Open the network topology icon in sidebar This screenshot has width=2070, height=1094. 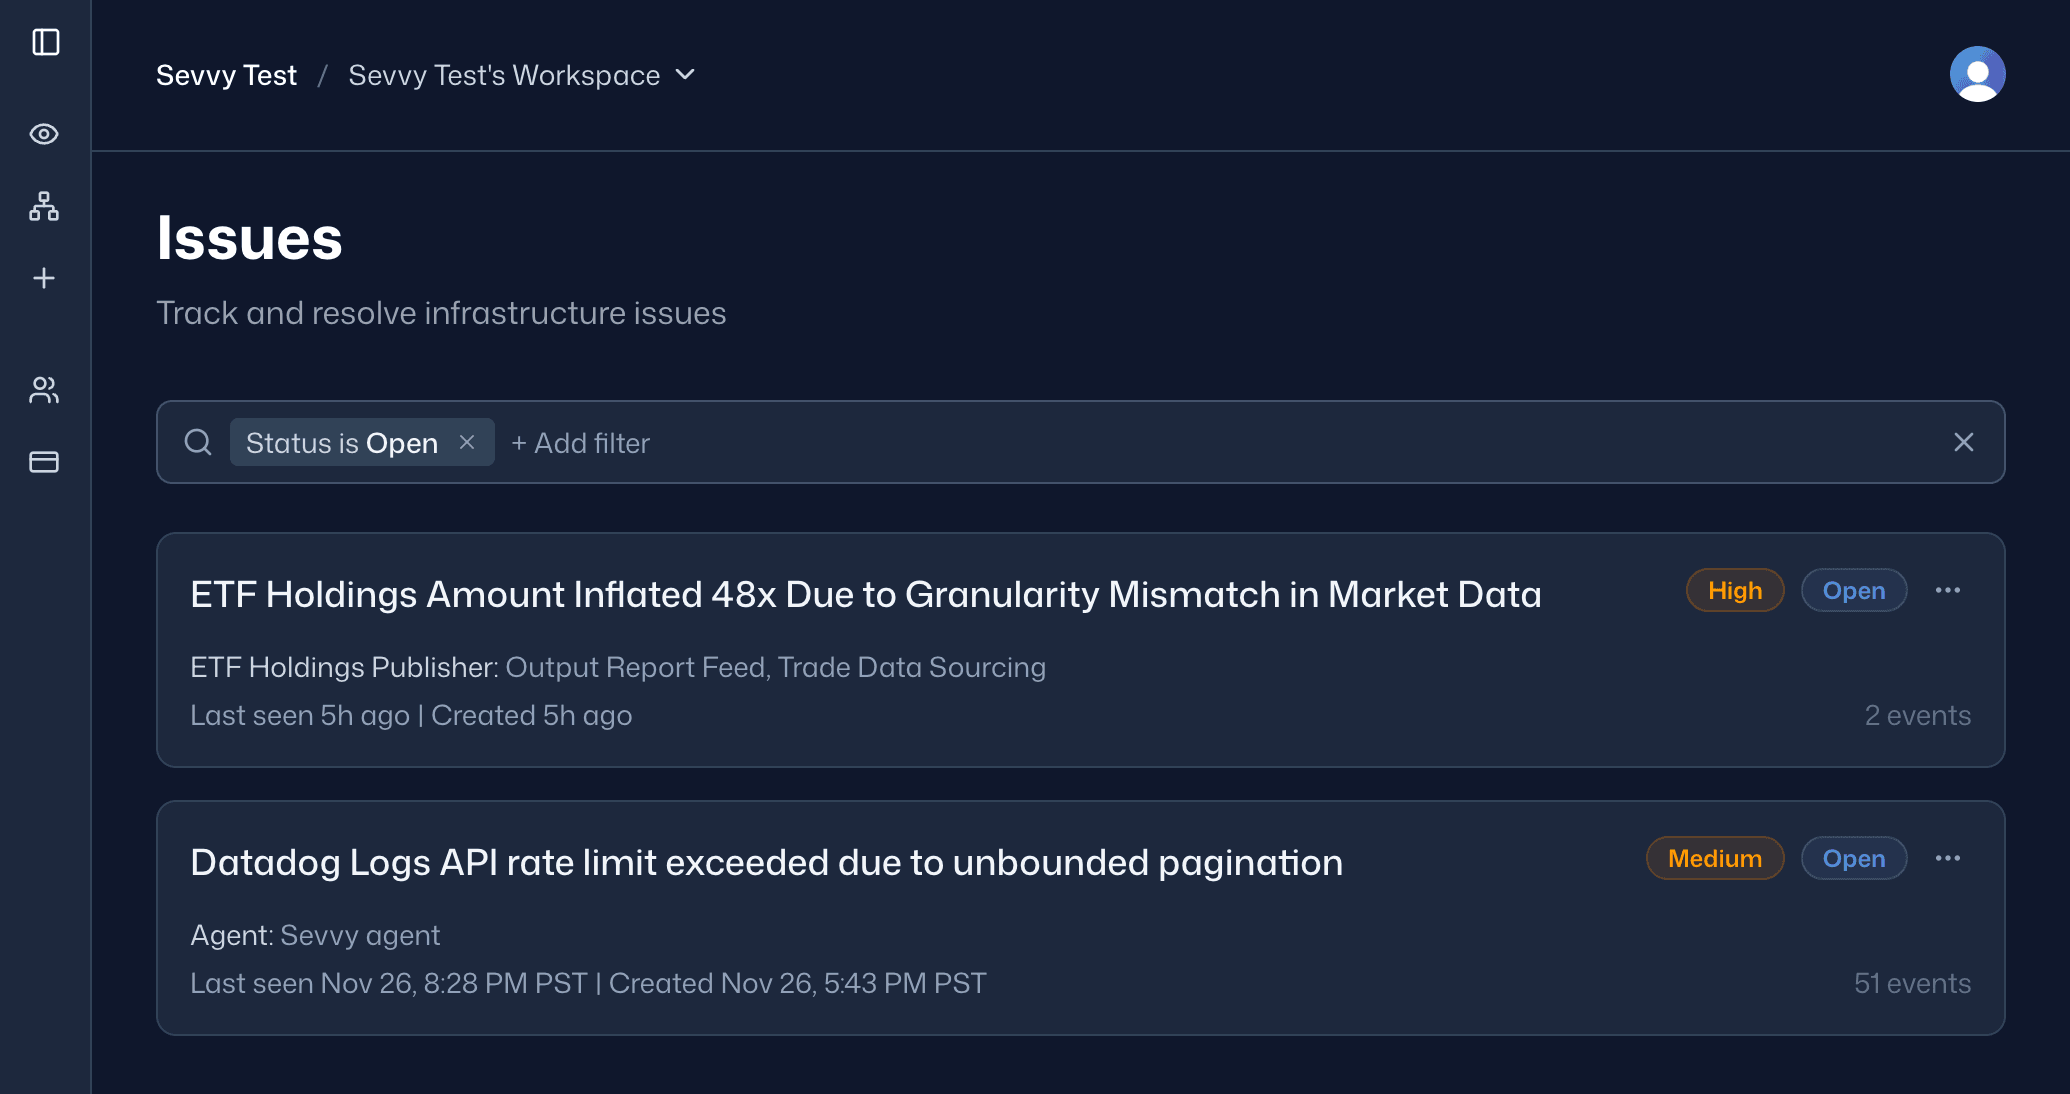point(44,206)
